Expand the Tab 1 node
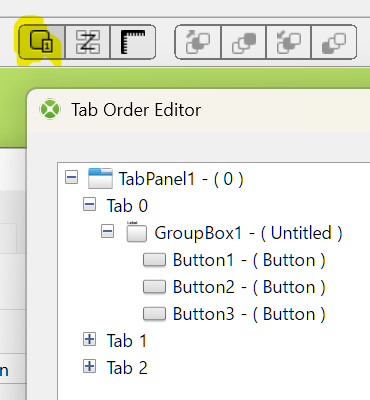The width and height of the screenshot is (370, 400). [89, 339]
